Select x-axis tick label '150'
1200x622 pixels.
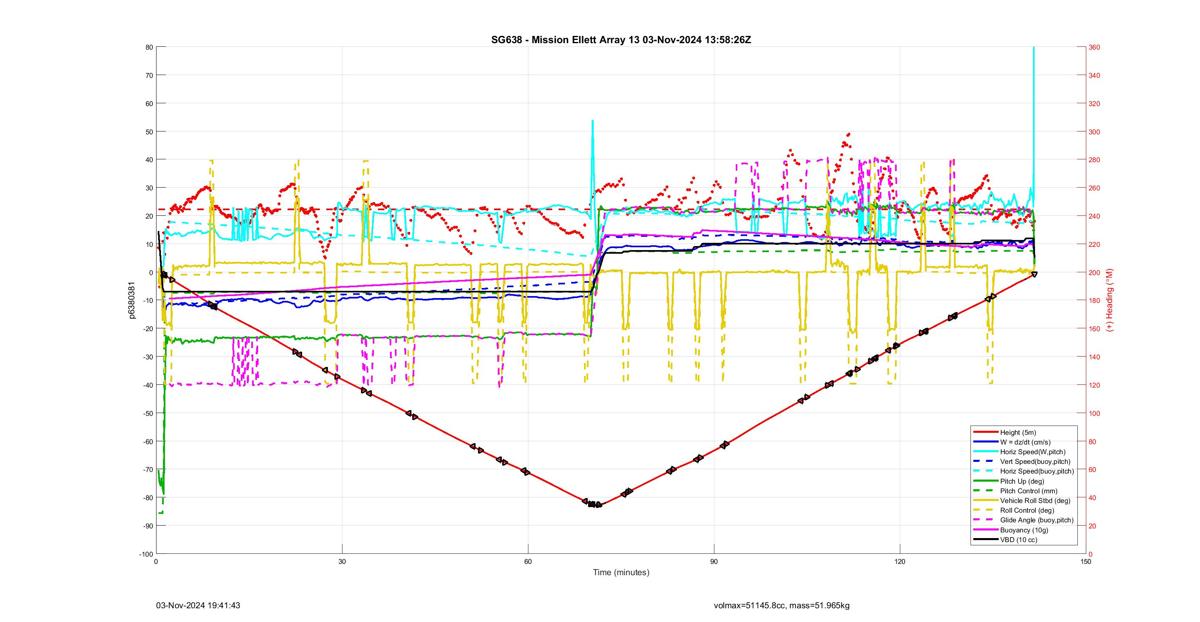[1086, 561]
